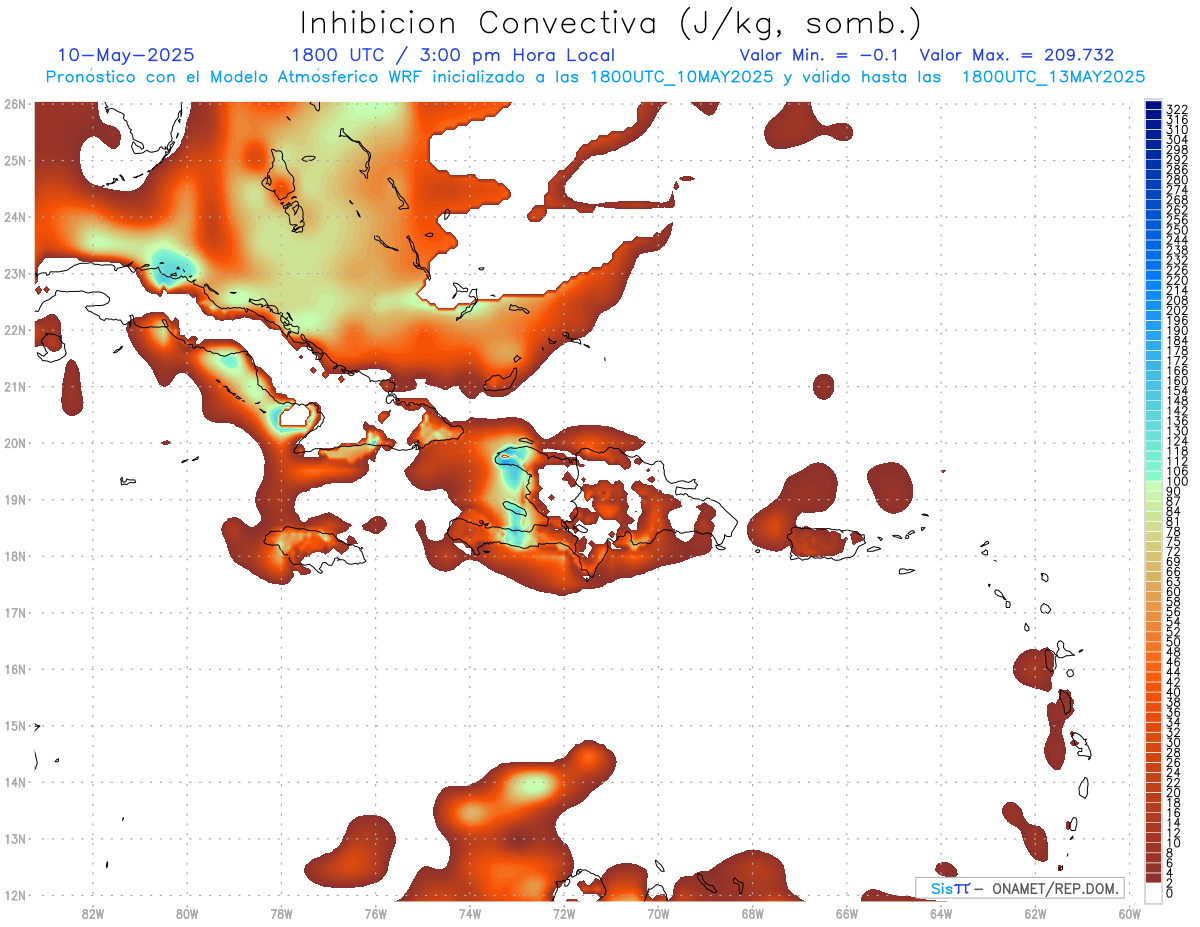
Task: Click the '23N' latitude label
Action: (x=15, y=273)
